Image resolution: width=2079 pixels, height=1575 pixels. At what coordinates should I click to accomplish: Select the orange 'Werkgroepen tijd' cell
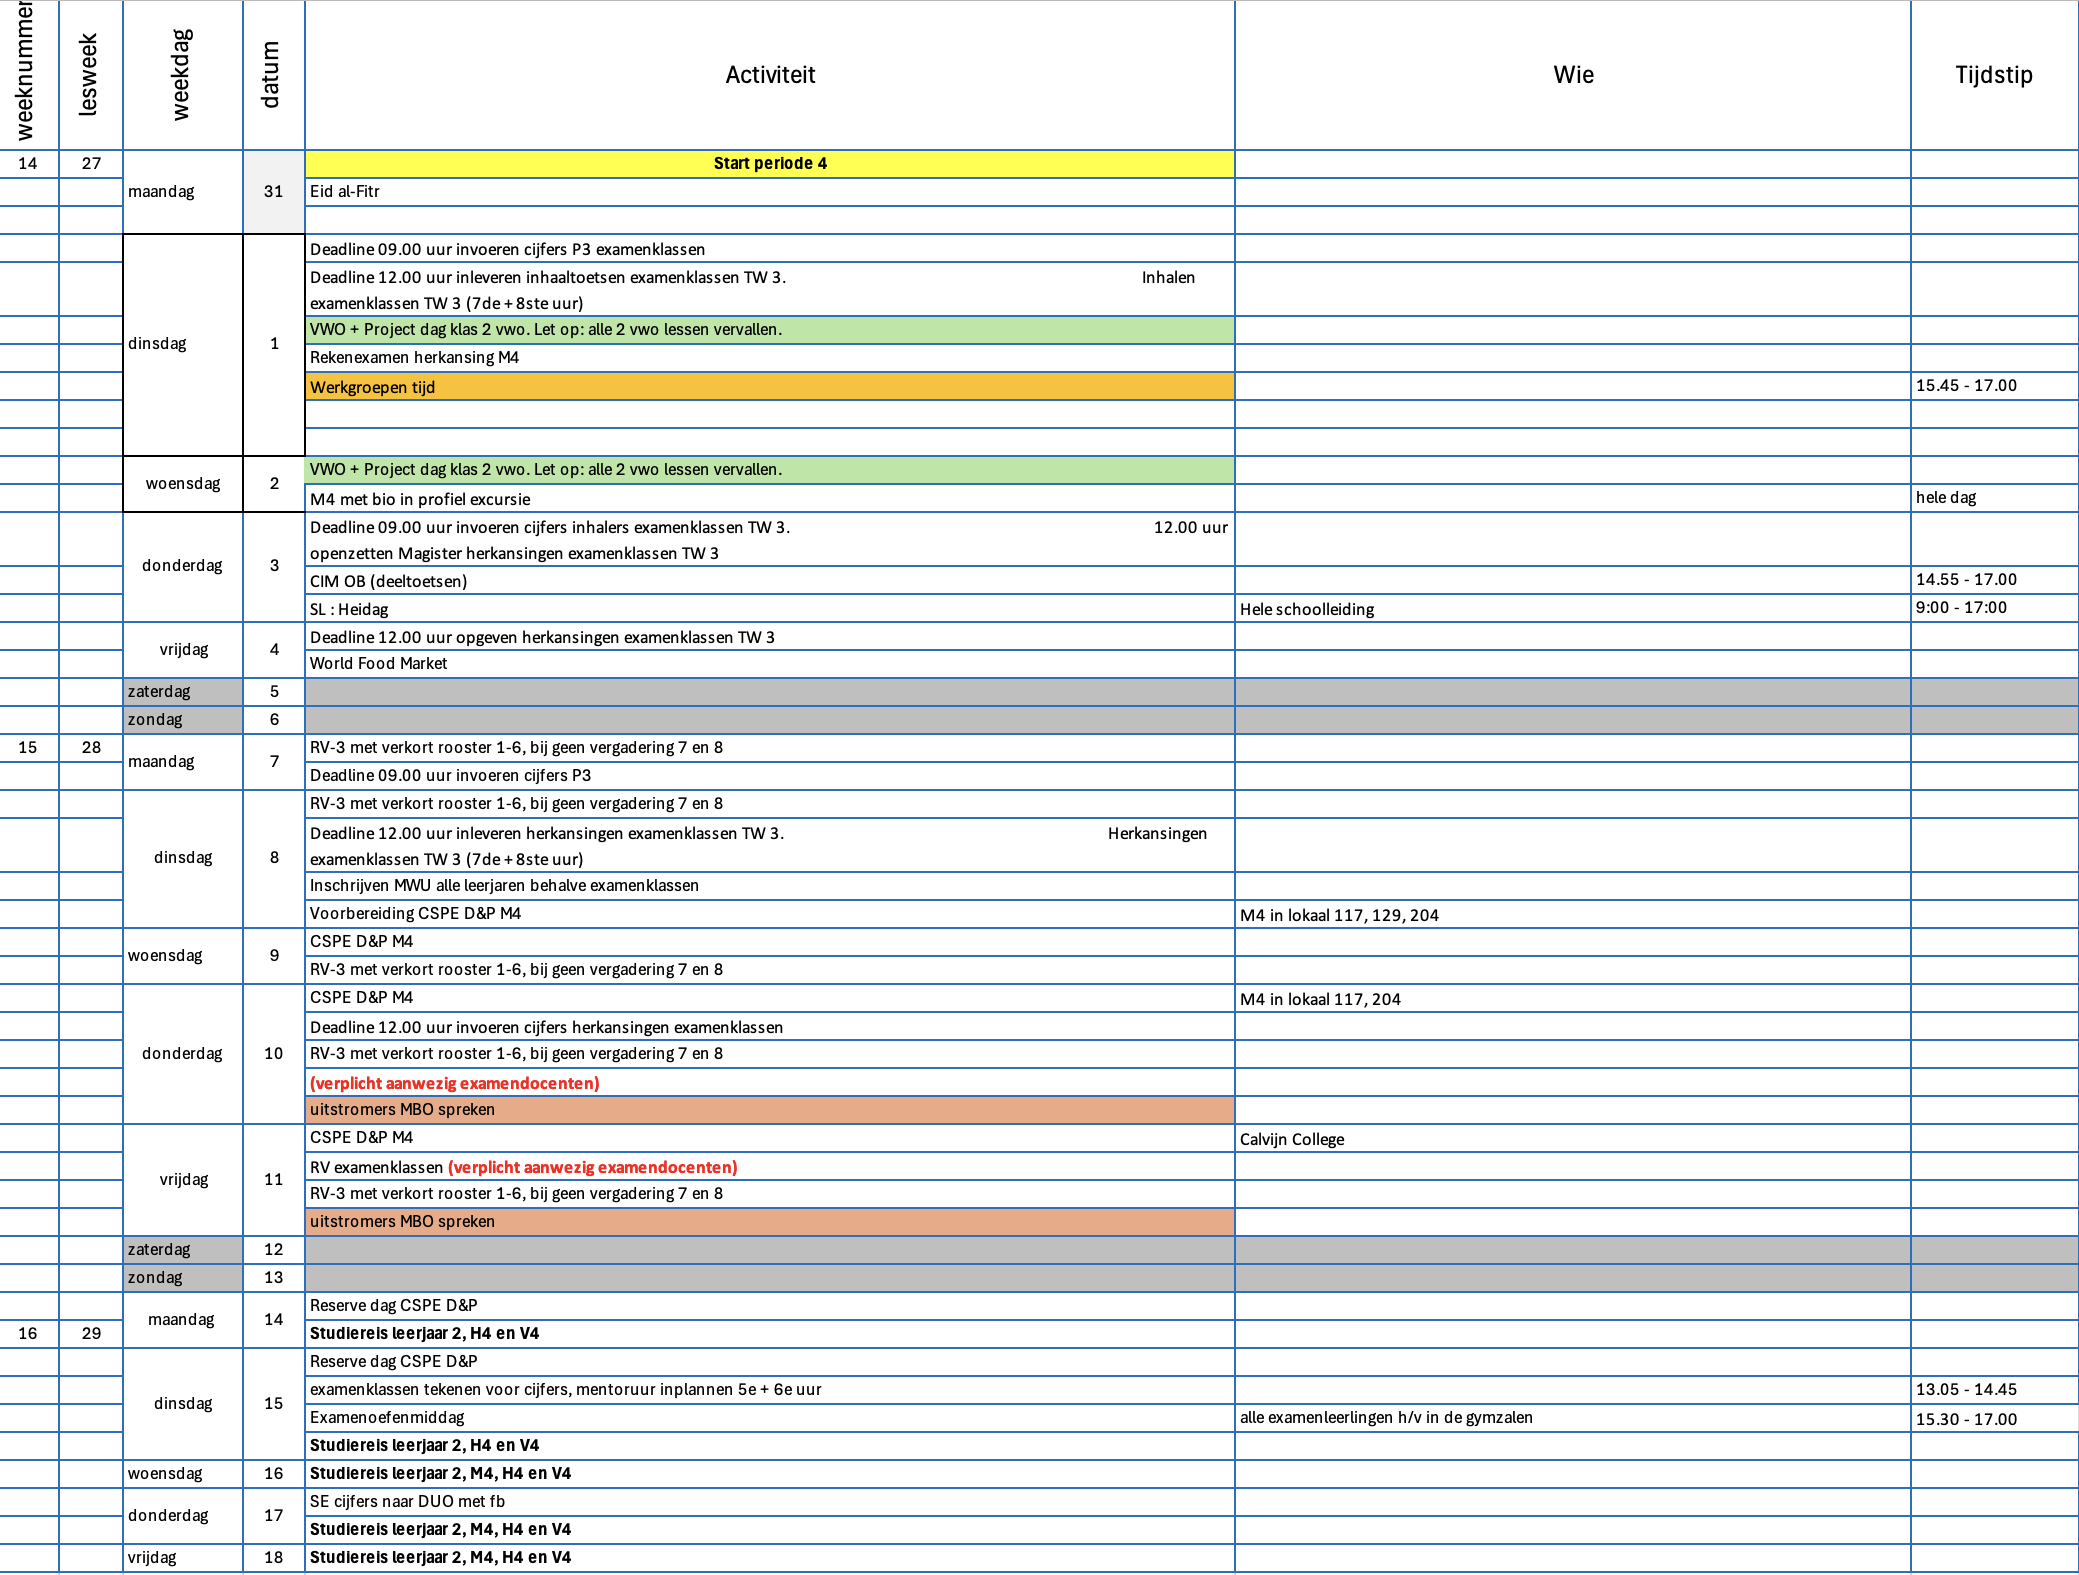point(770,387)
